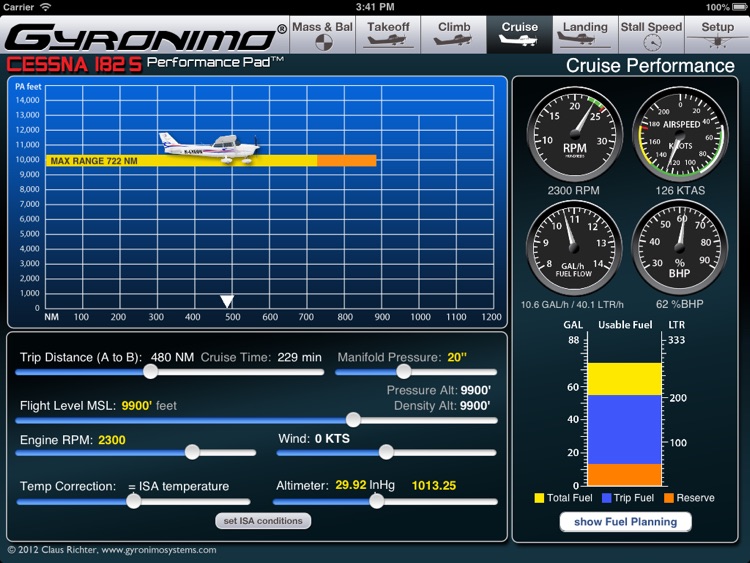Screen dimensions: 750x563
Task: Click the Engine RPM 2300 value
Action: tap(111, 440)
